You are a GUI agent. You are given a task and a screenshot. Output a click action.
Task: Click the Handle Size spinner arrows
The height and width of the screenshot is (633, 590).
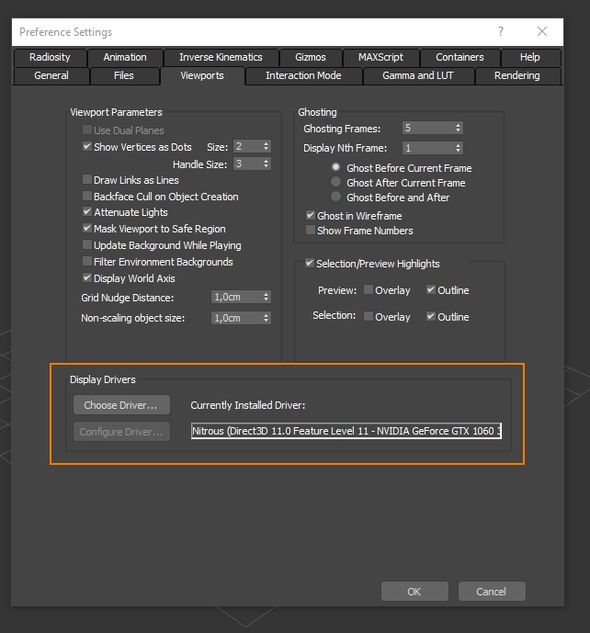click(266, 163)
